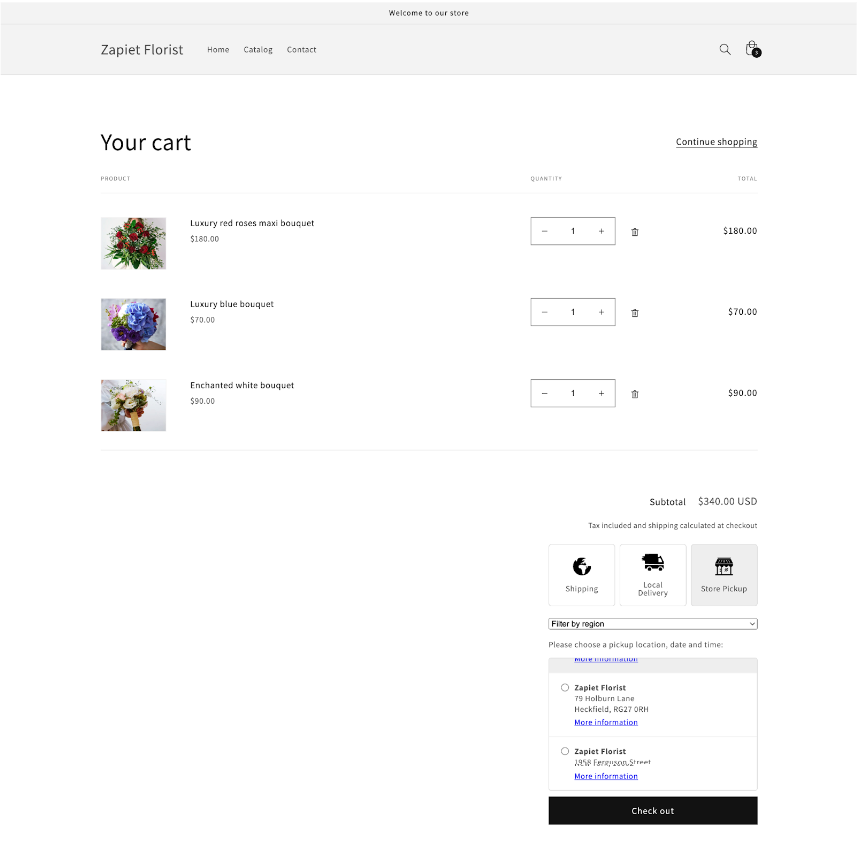Open More information for Heckfield location
The image size is (858, 850).
click(x=606, y=722)
